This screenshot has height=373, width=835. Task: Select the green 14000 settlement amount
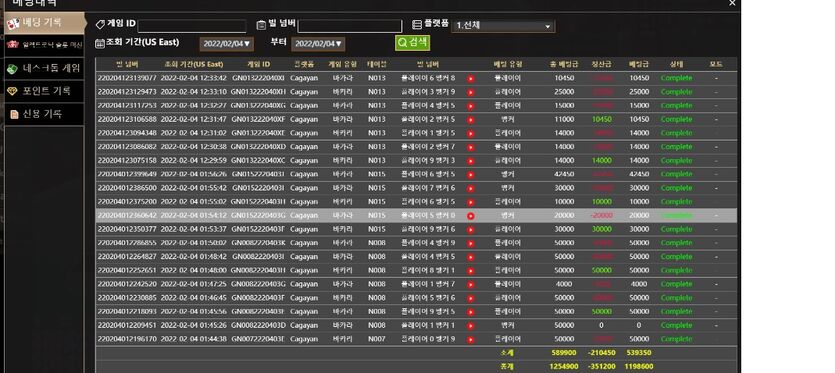tap(601, 160)
